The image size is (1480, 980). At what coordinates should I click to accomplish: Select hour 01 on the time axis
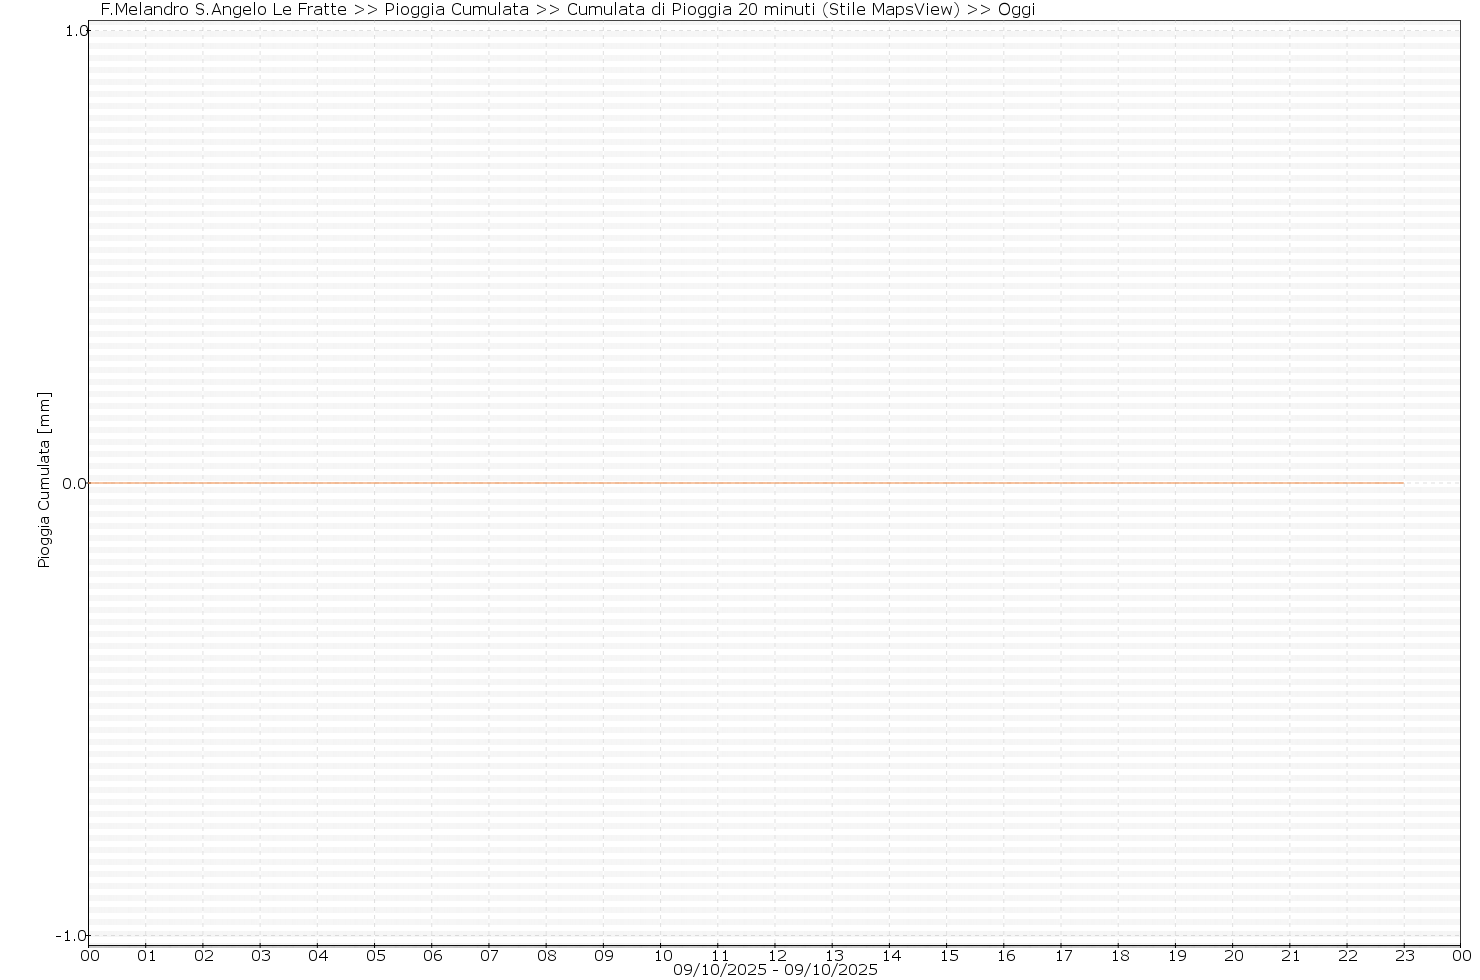146,956
